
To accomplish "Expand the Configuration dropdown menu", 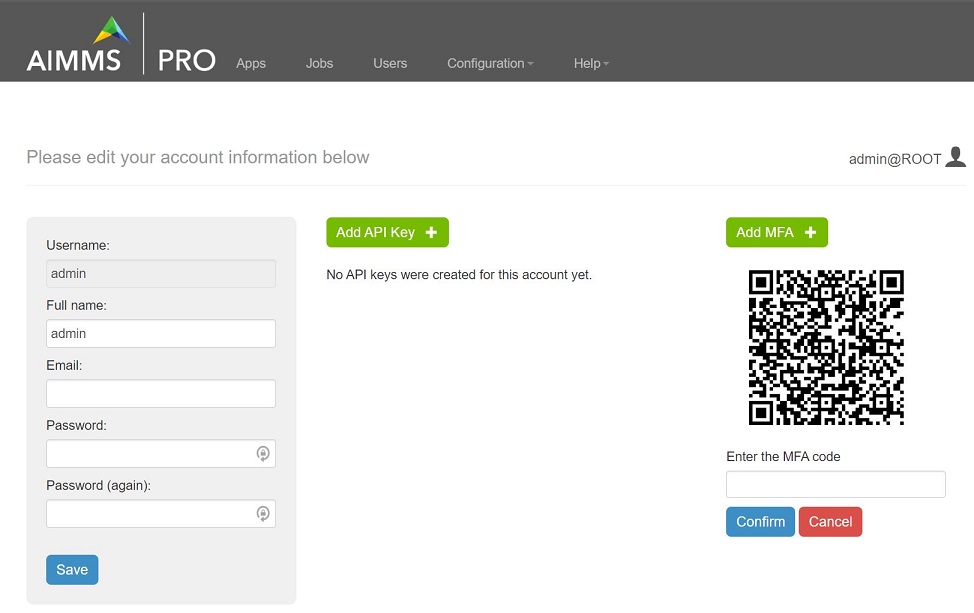I will click(490, 63).
